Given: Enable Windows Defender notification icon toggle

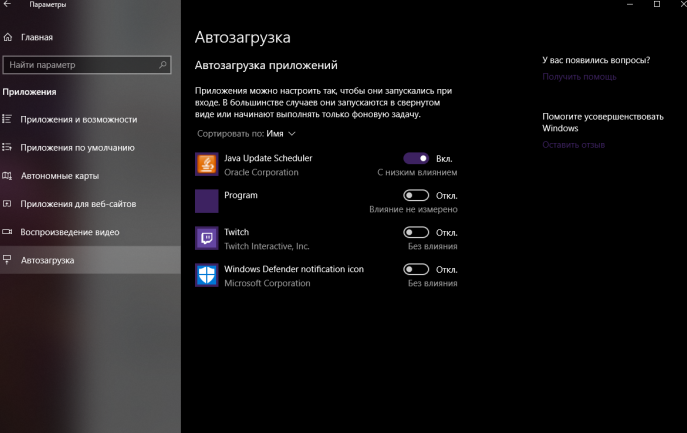Looking at the screenshot, I should [x=416, y=269].
